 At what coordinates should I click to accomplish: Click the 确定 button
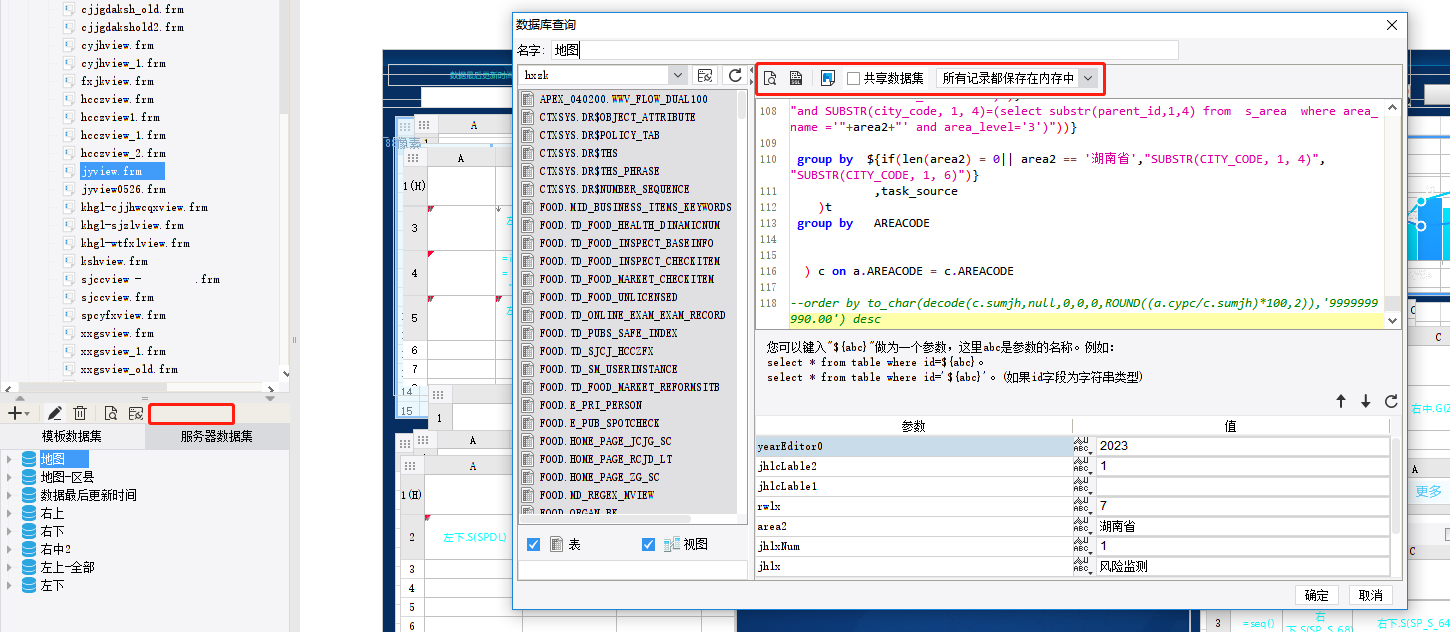[1317, 595]
